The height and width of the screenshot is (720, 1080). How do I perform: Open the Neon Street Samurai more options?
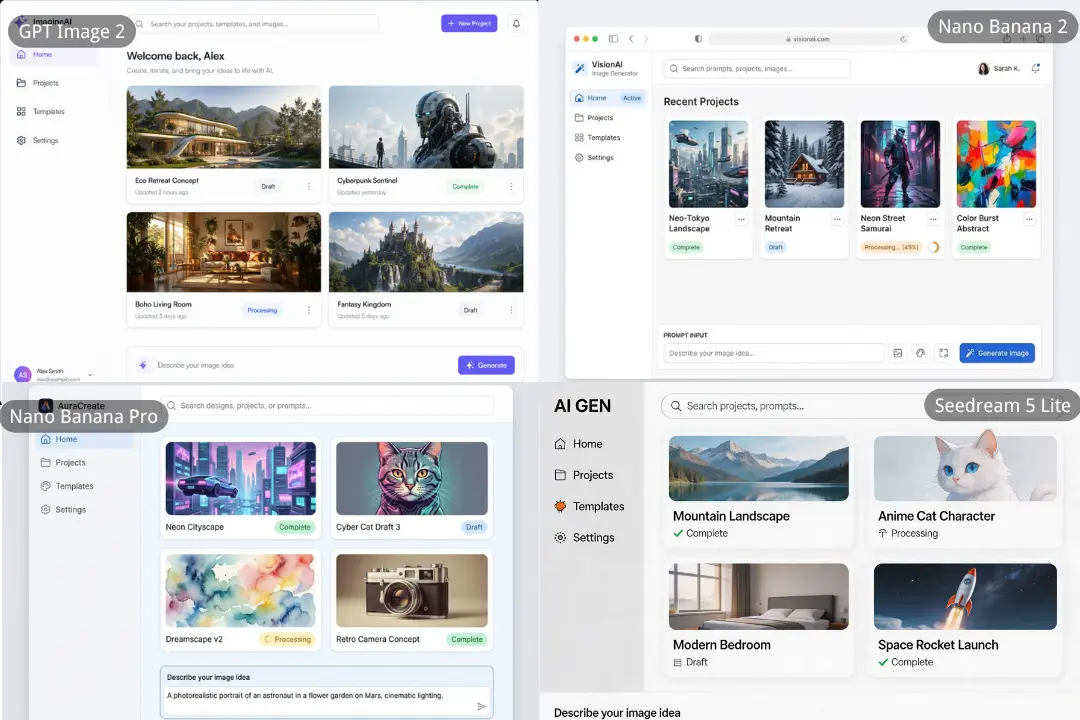[x=933, y=220]
